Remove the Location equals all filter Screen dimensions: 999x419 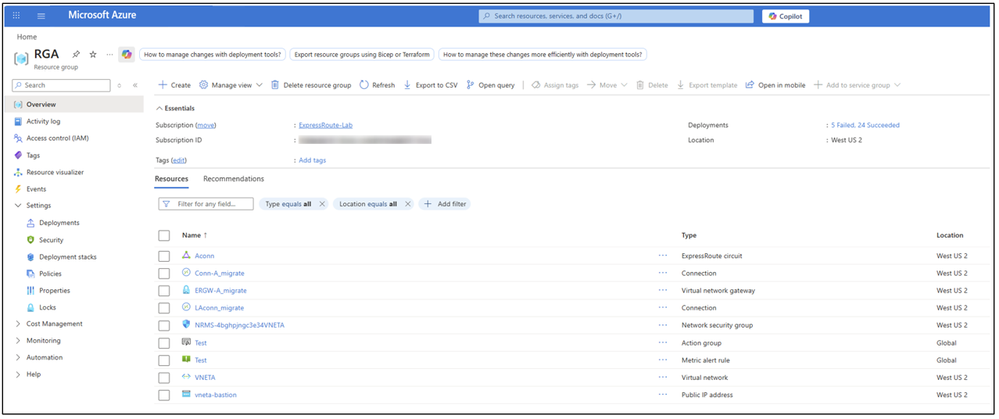pyautogui.click(x=407, y=204)
